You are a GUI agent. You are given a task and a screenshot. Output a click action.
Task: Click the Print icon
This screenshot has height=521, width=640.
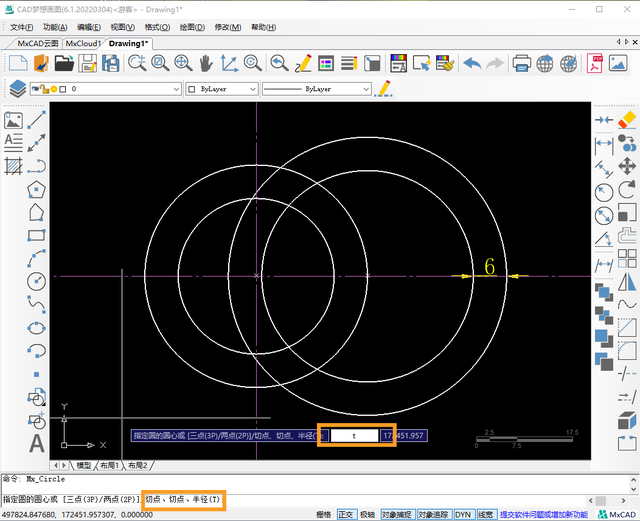tap(521, 63)
